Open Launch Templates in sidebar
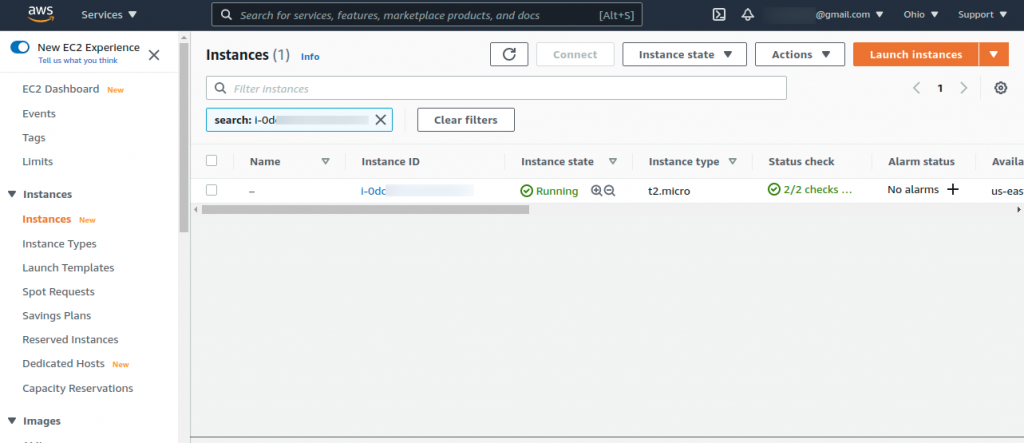This screenshot has height=443, width=1024. tap(69, 268)
